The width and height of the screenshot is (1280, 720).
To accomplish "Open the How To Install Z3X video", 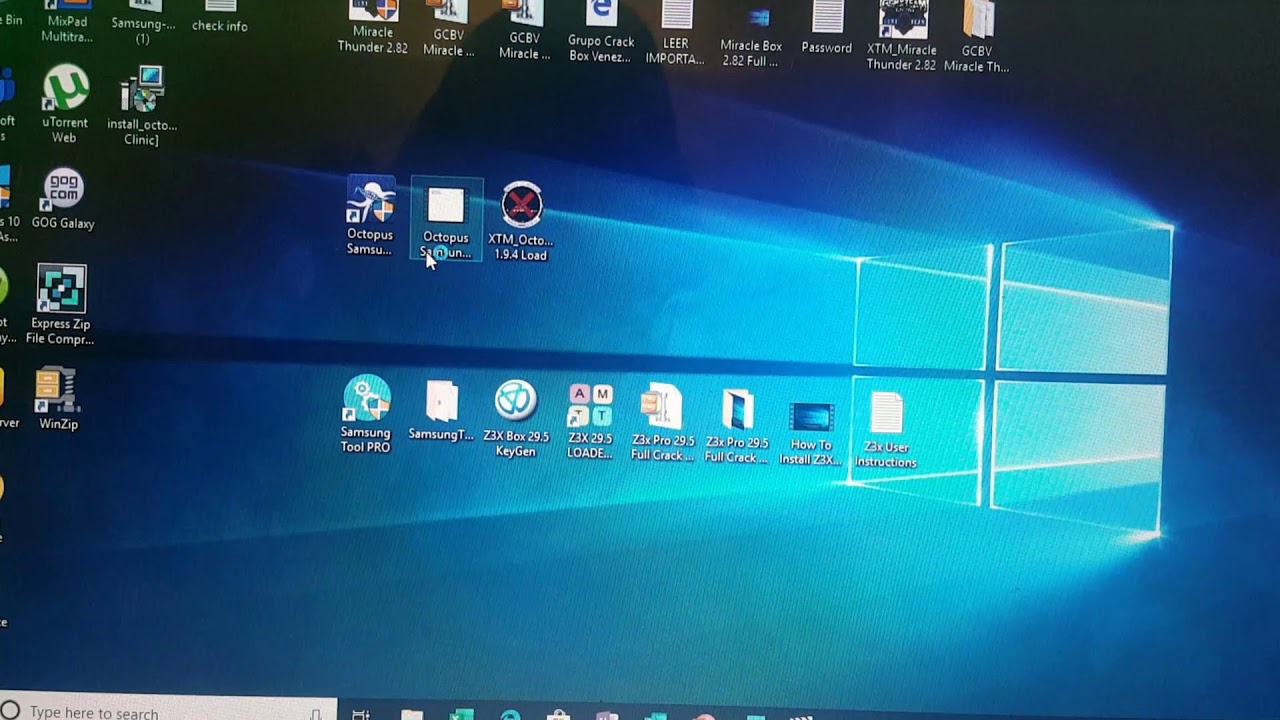I will (811, 433).
